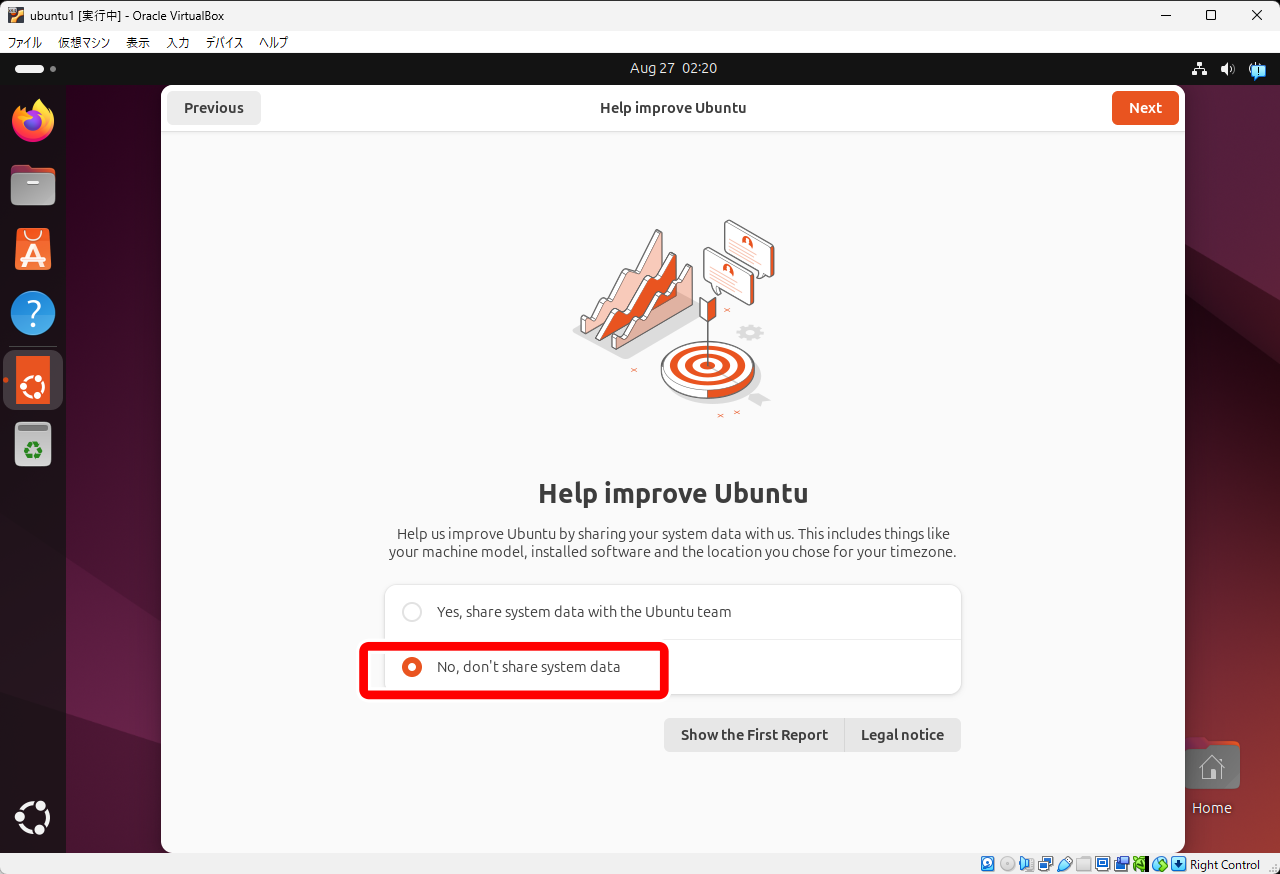
Task: Go back with the Previous button
Action: [x=214, y=108]
